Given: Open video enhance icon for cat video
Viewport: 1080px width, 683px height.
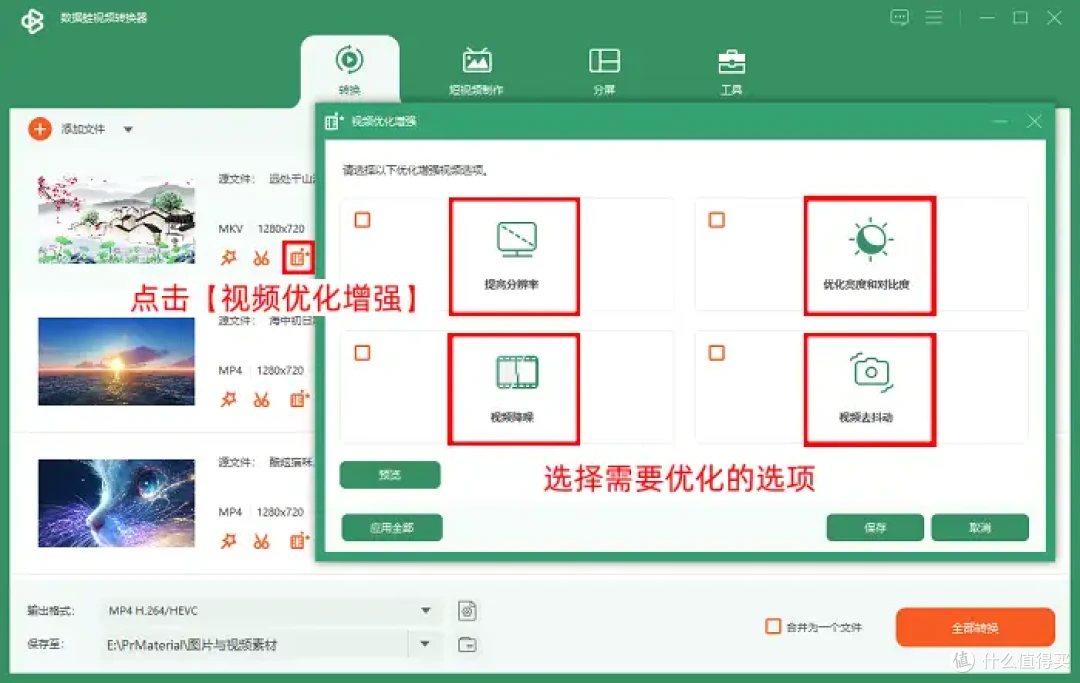Looking at the screenshot, I should [299, 541].
